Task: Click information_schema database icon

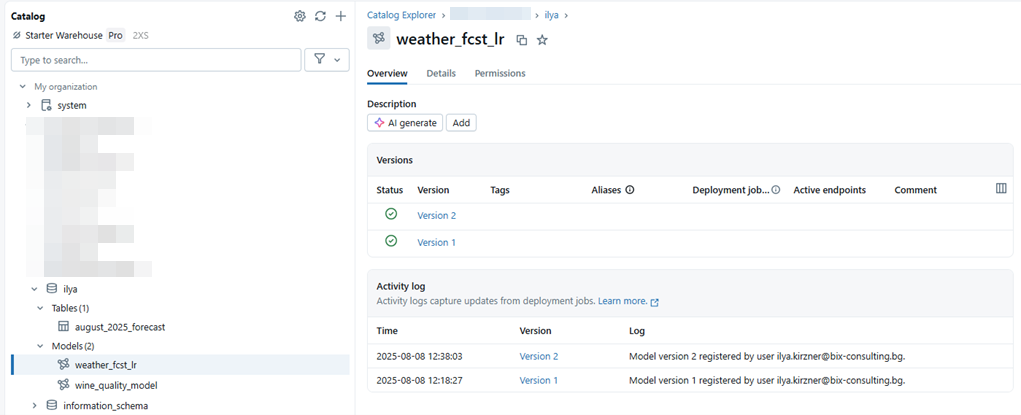Action: coord(52,405)
